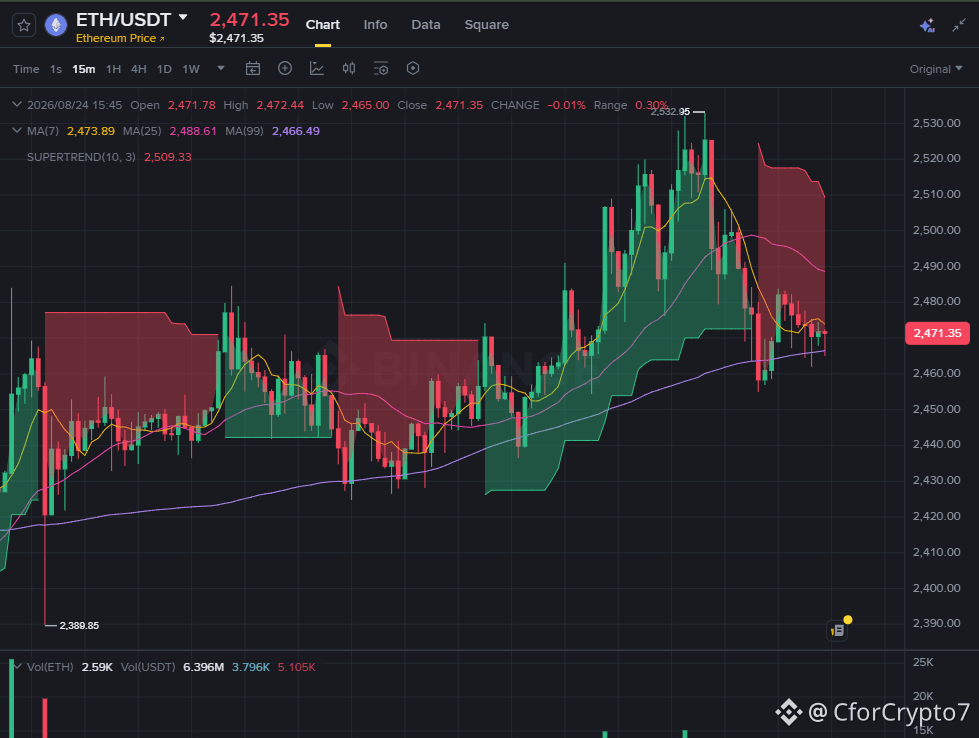
Task: Open the Original chart mode dropdown
Action: point(936,69)
